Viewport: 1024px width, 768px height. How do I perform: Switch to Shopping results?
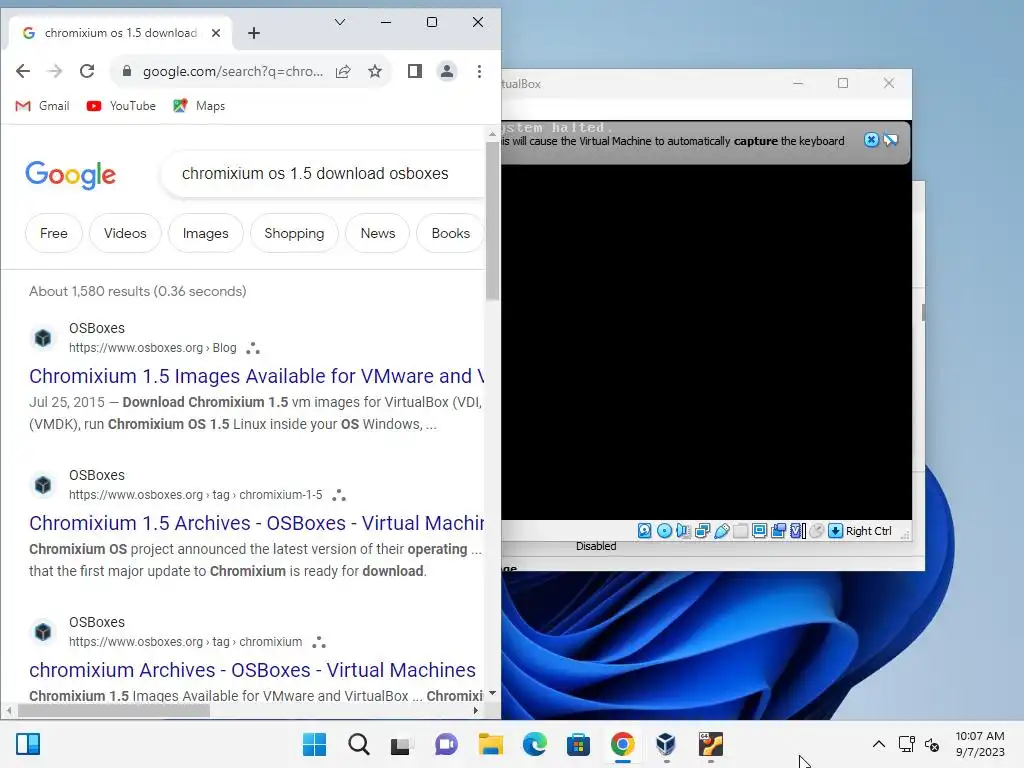(x=294, y=233)
